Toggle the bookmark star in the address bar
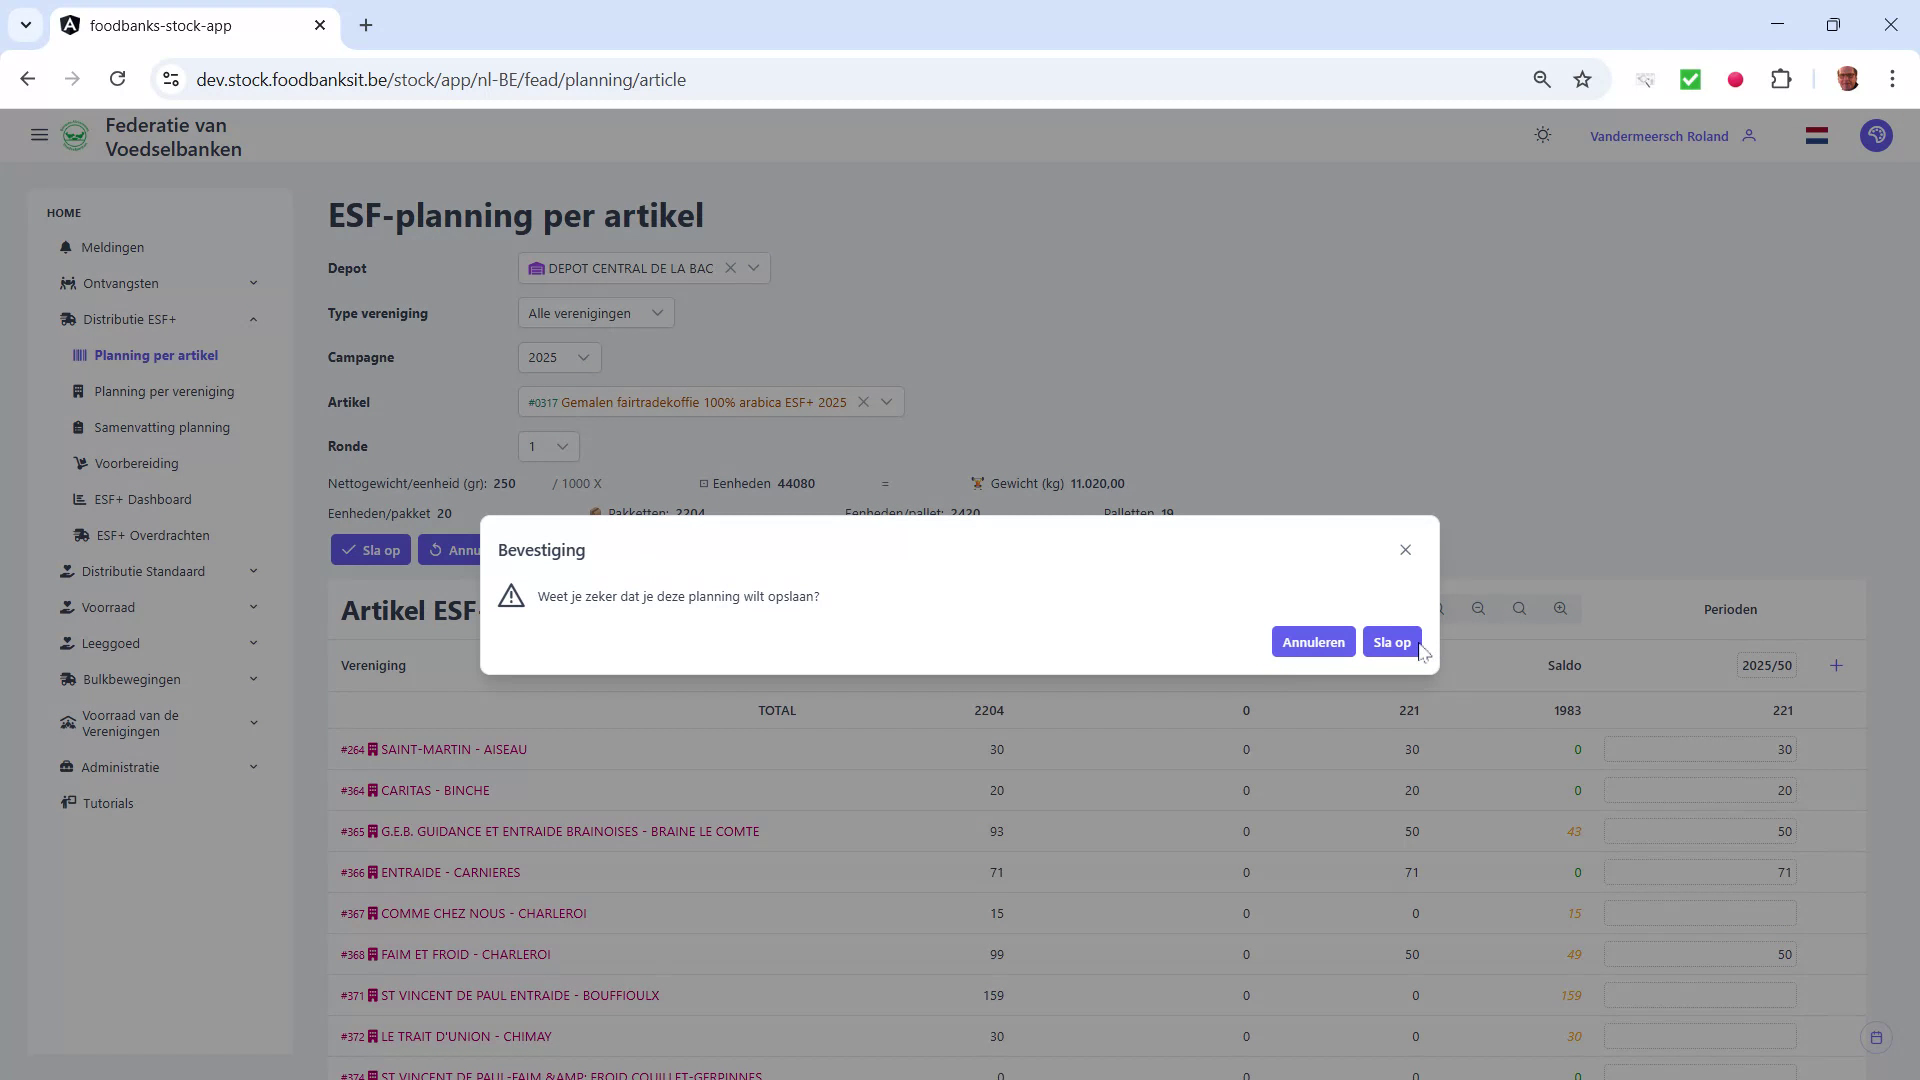The image size is (1920, 1080). [1583, 79]
